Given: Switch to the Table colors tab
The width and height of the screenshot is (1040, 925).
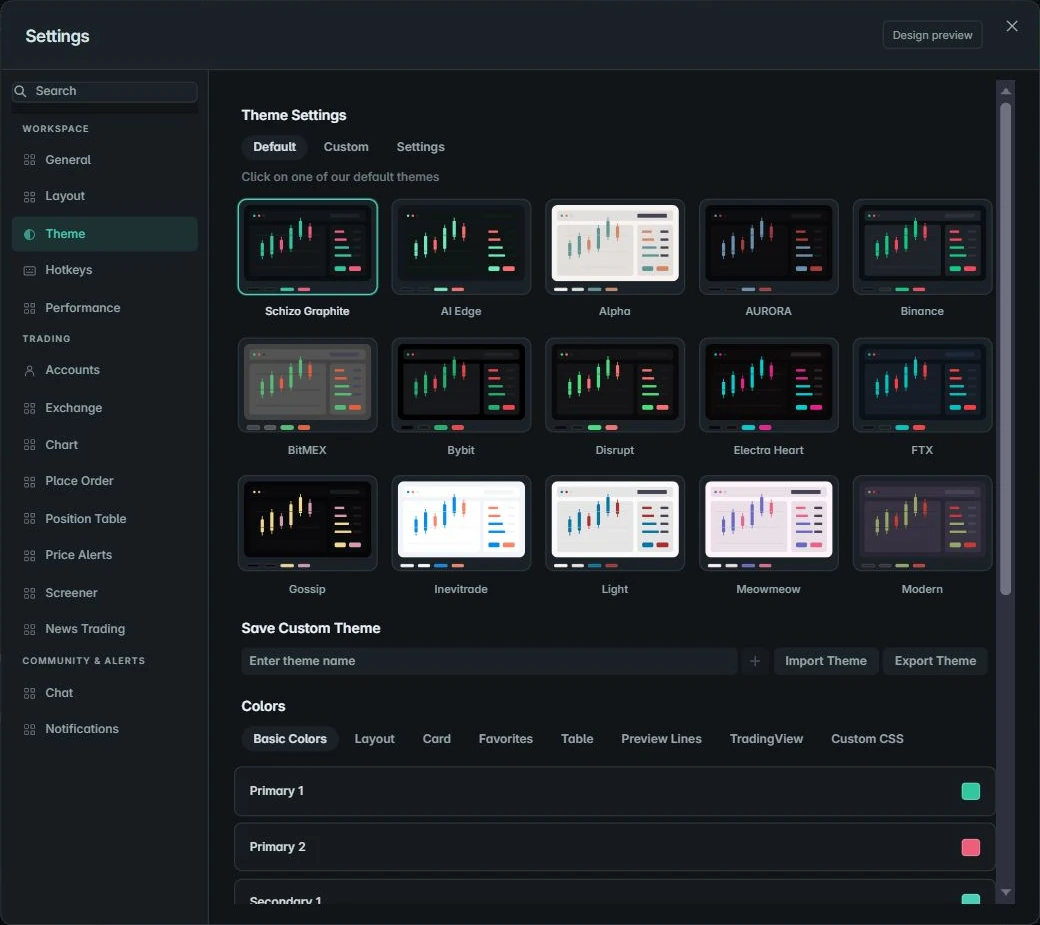Looking at the screenshot, I should pos(577,739).
